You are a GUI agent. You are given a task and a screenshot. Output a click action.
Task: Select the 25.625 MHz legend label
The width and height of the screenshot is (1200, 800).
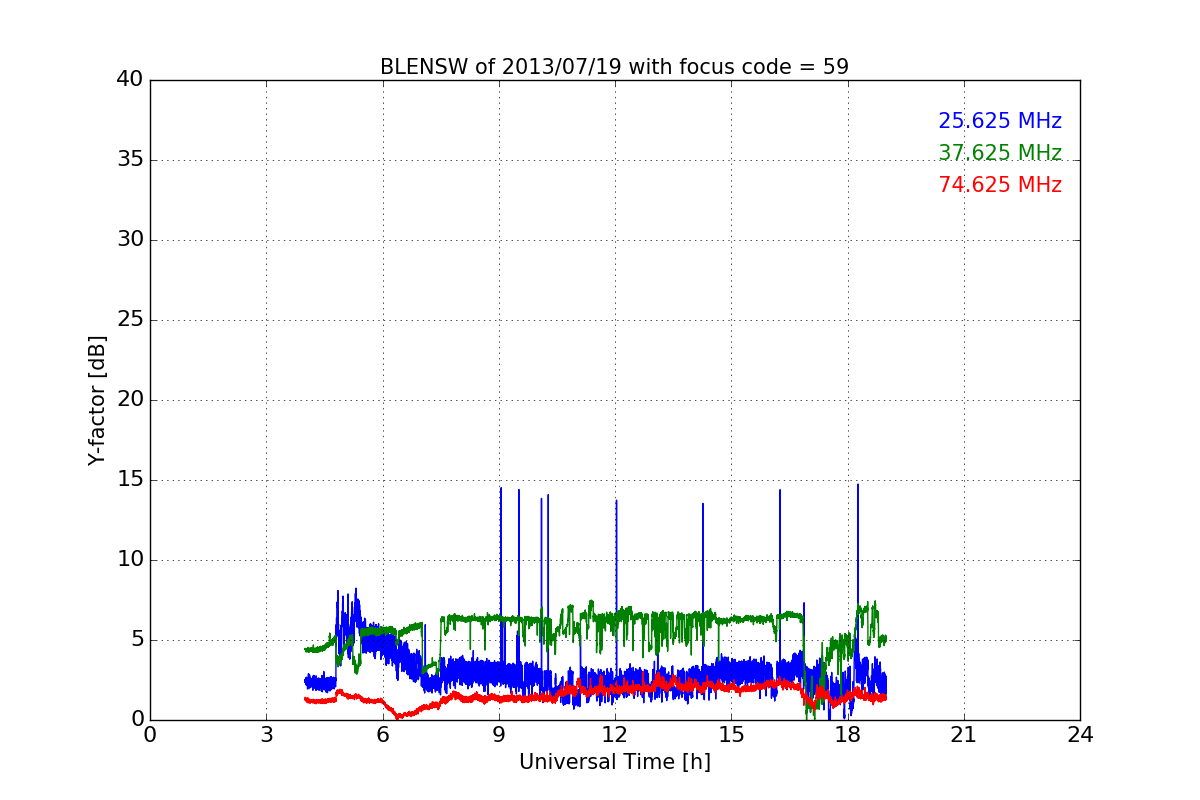tap(1000, 121)
